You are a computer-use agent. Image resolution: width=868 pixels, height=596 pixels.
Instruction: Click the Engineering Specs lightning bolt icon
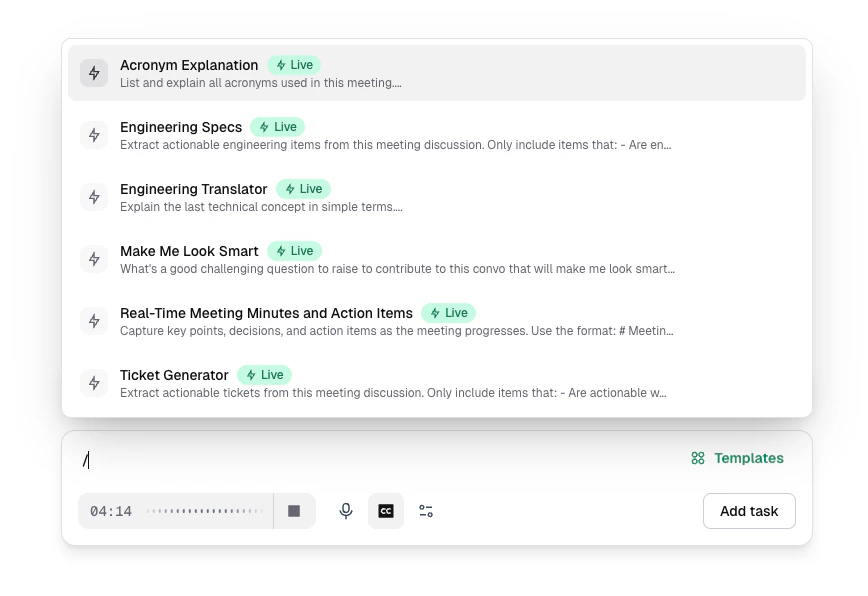tap(94, 135)
